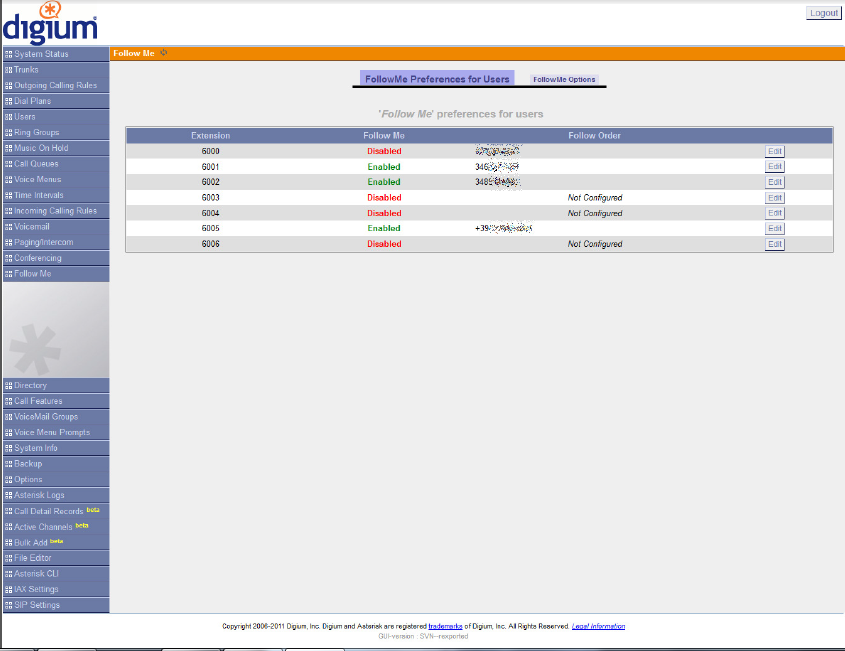Go to Trunks section

[56, 70]
